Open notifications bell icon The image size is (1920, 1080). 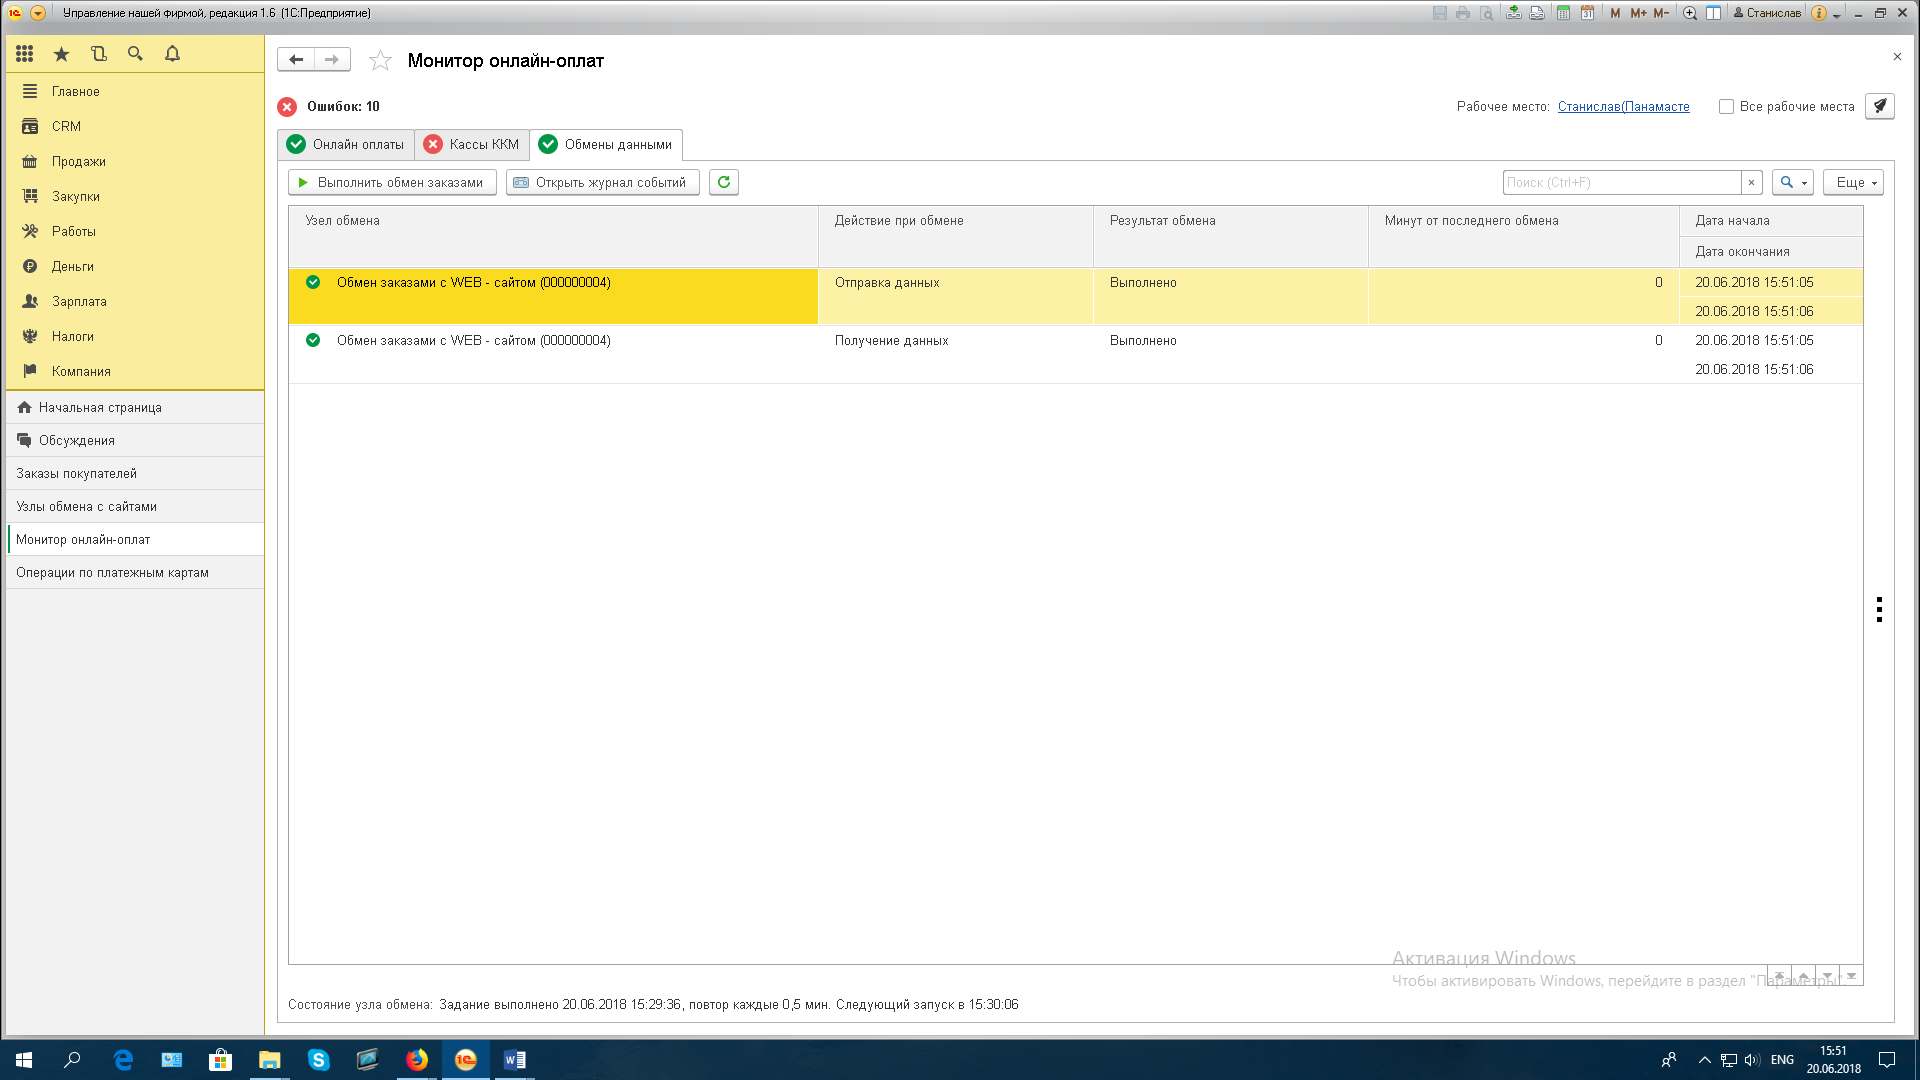click(x=172, y=54)
